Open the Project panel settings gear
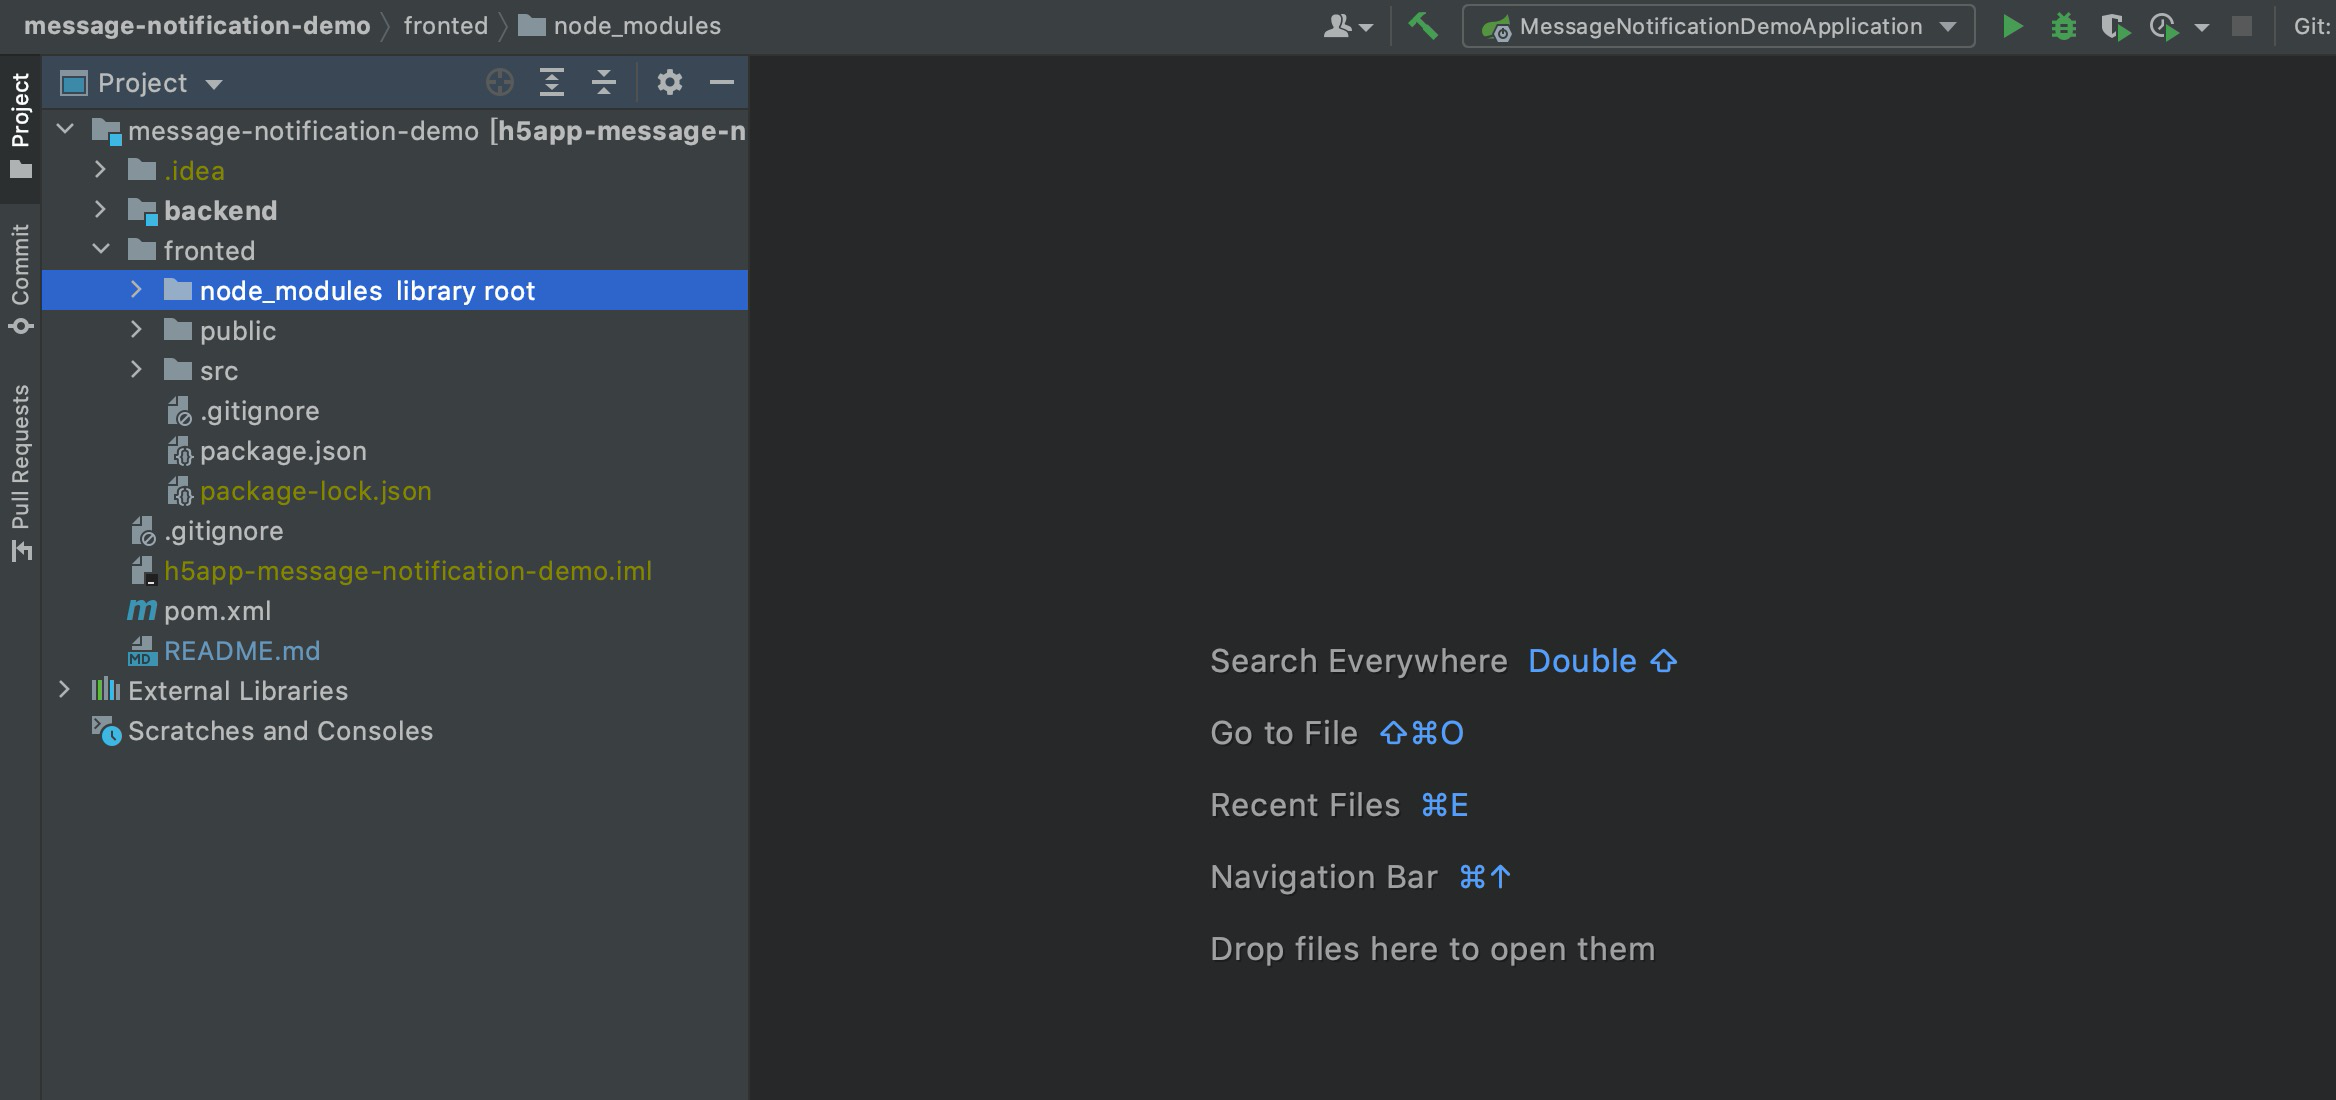Screen dimensions: 2336x1100 pos(669,82)
